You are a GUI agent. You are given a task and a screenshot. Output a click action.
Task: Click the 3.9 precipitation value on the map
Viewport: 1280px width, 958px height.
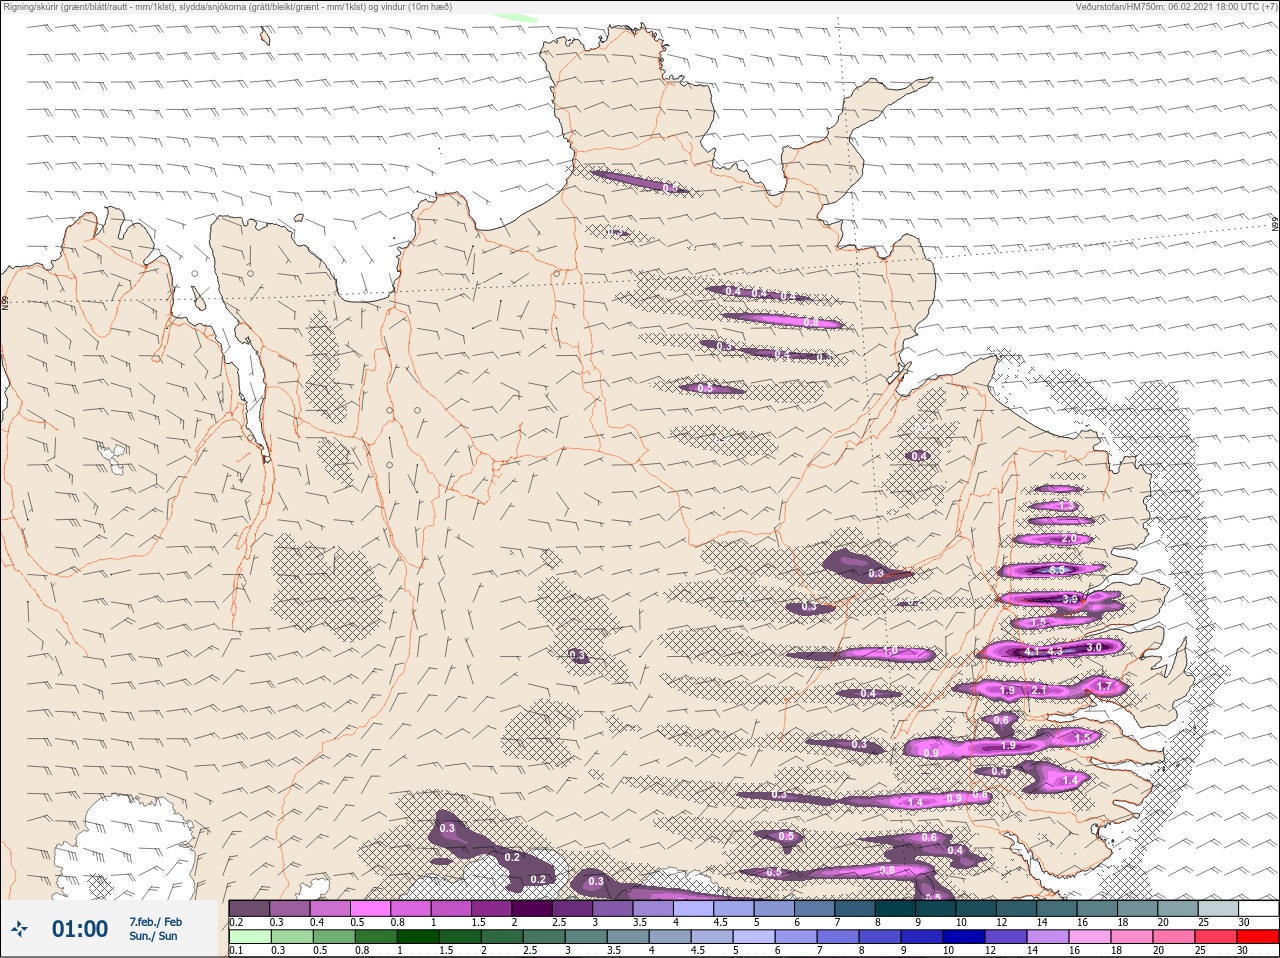pos(1070,599)
